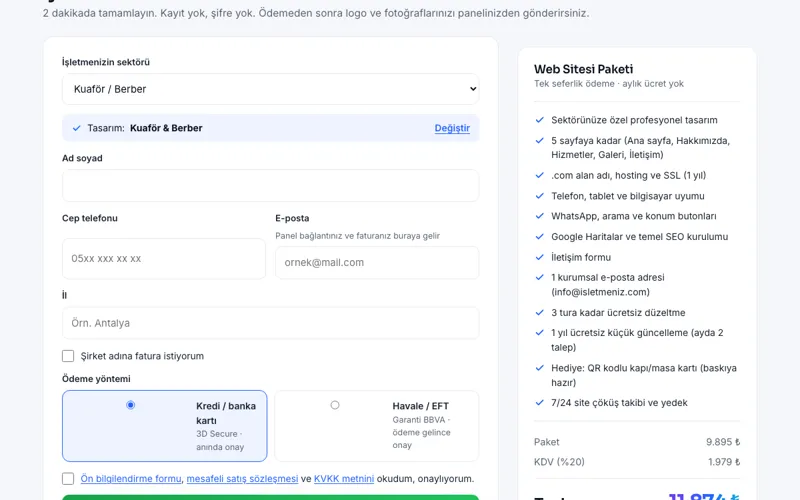Focus the Cep telefonu field
This screenshot has width=800, height=500.
[164, 259]
